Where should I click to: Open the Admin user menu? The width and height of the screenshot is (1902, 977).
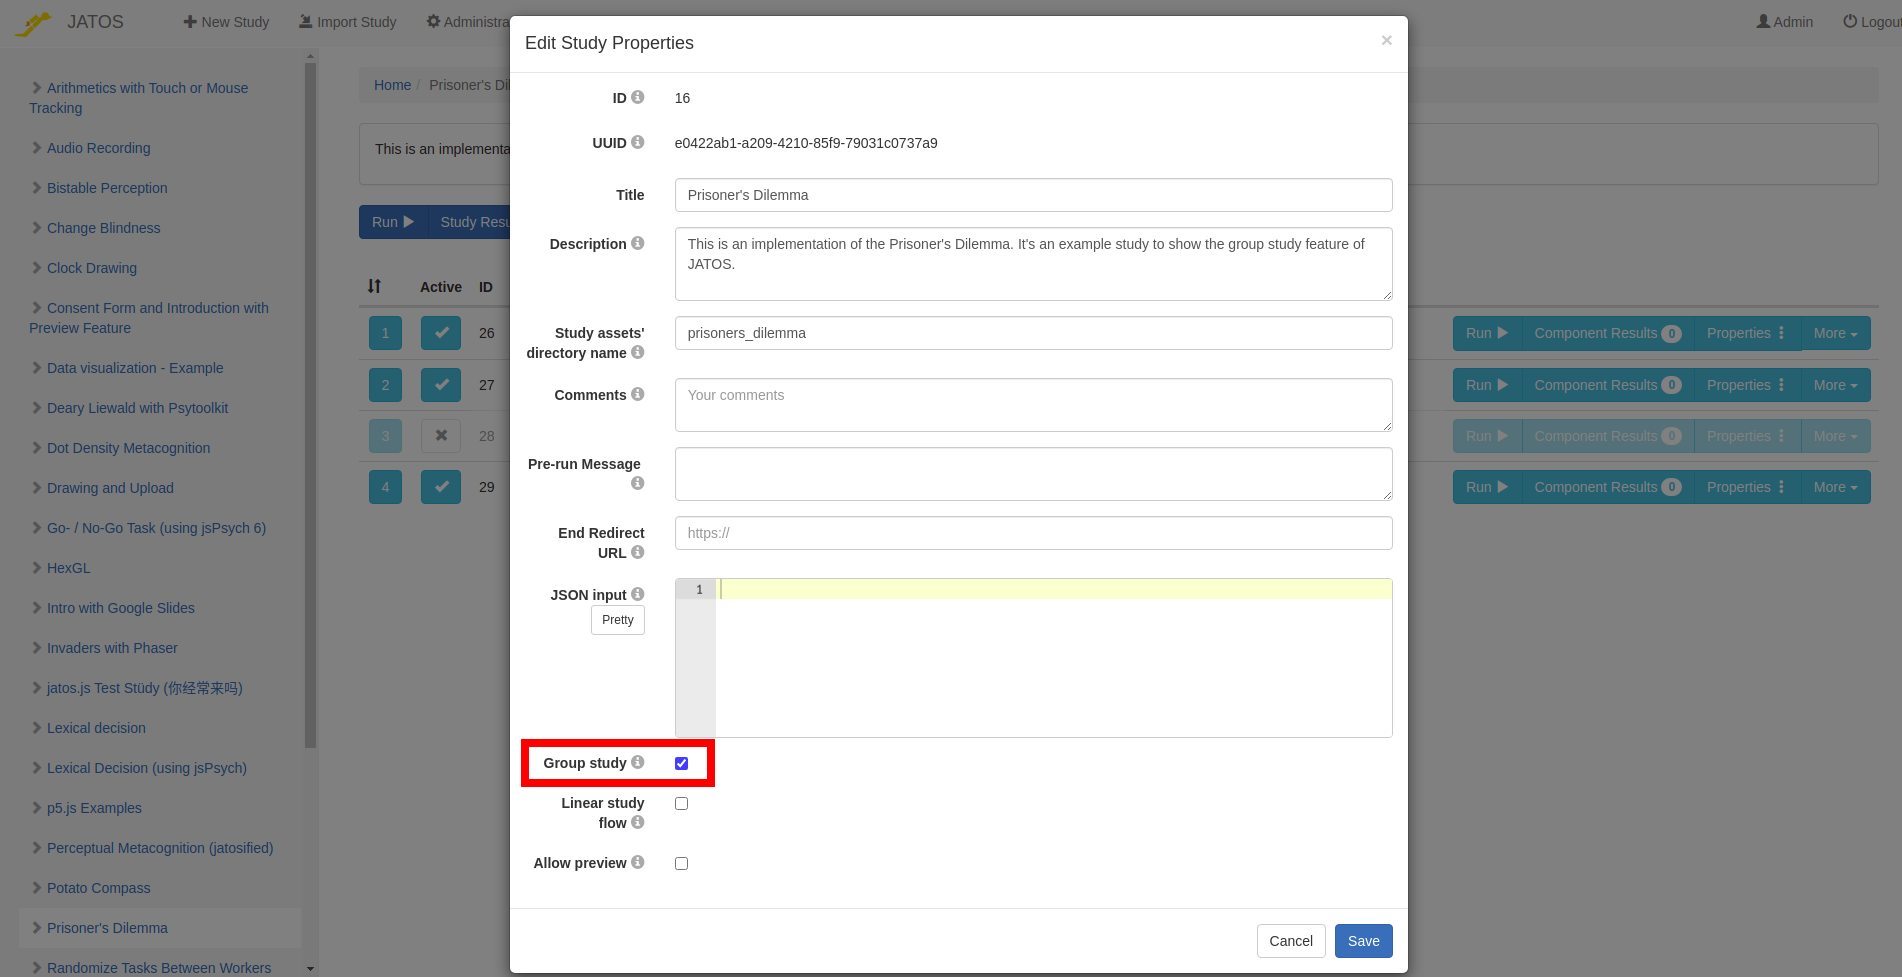click(x=1785, y=22)
